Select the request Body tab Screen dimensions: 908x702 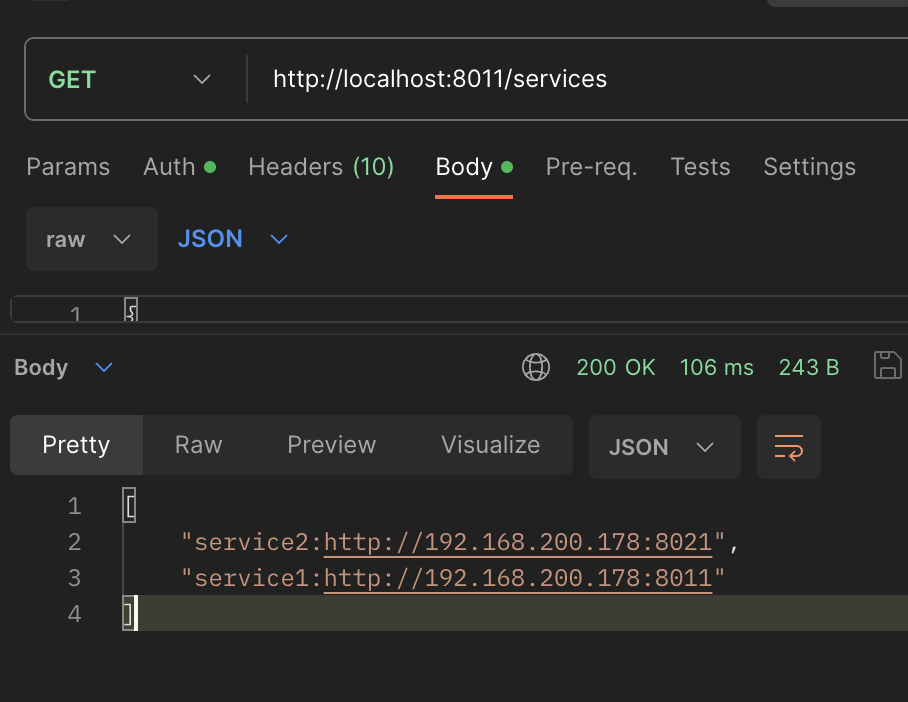pyautogui.click(x=474, y=167)
